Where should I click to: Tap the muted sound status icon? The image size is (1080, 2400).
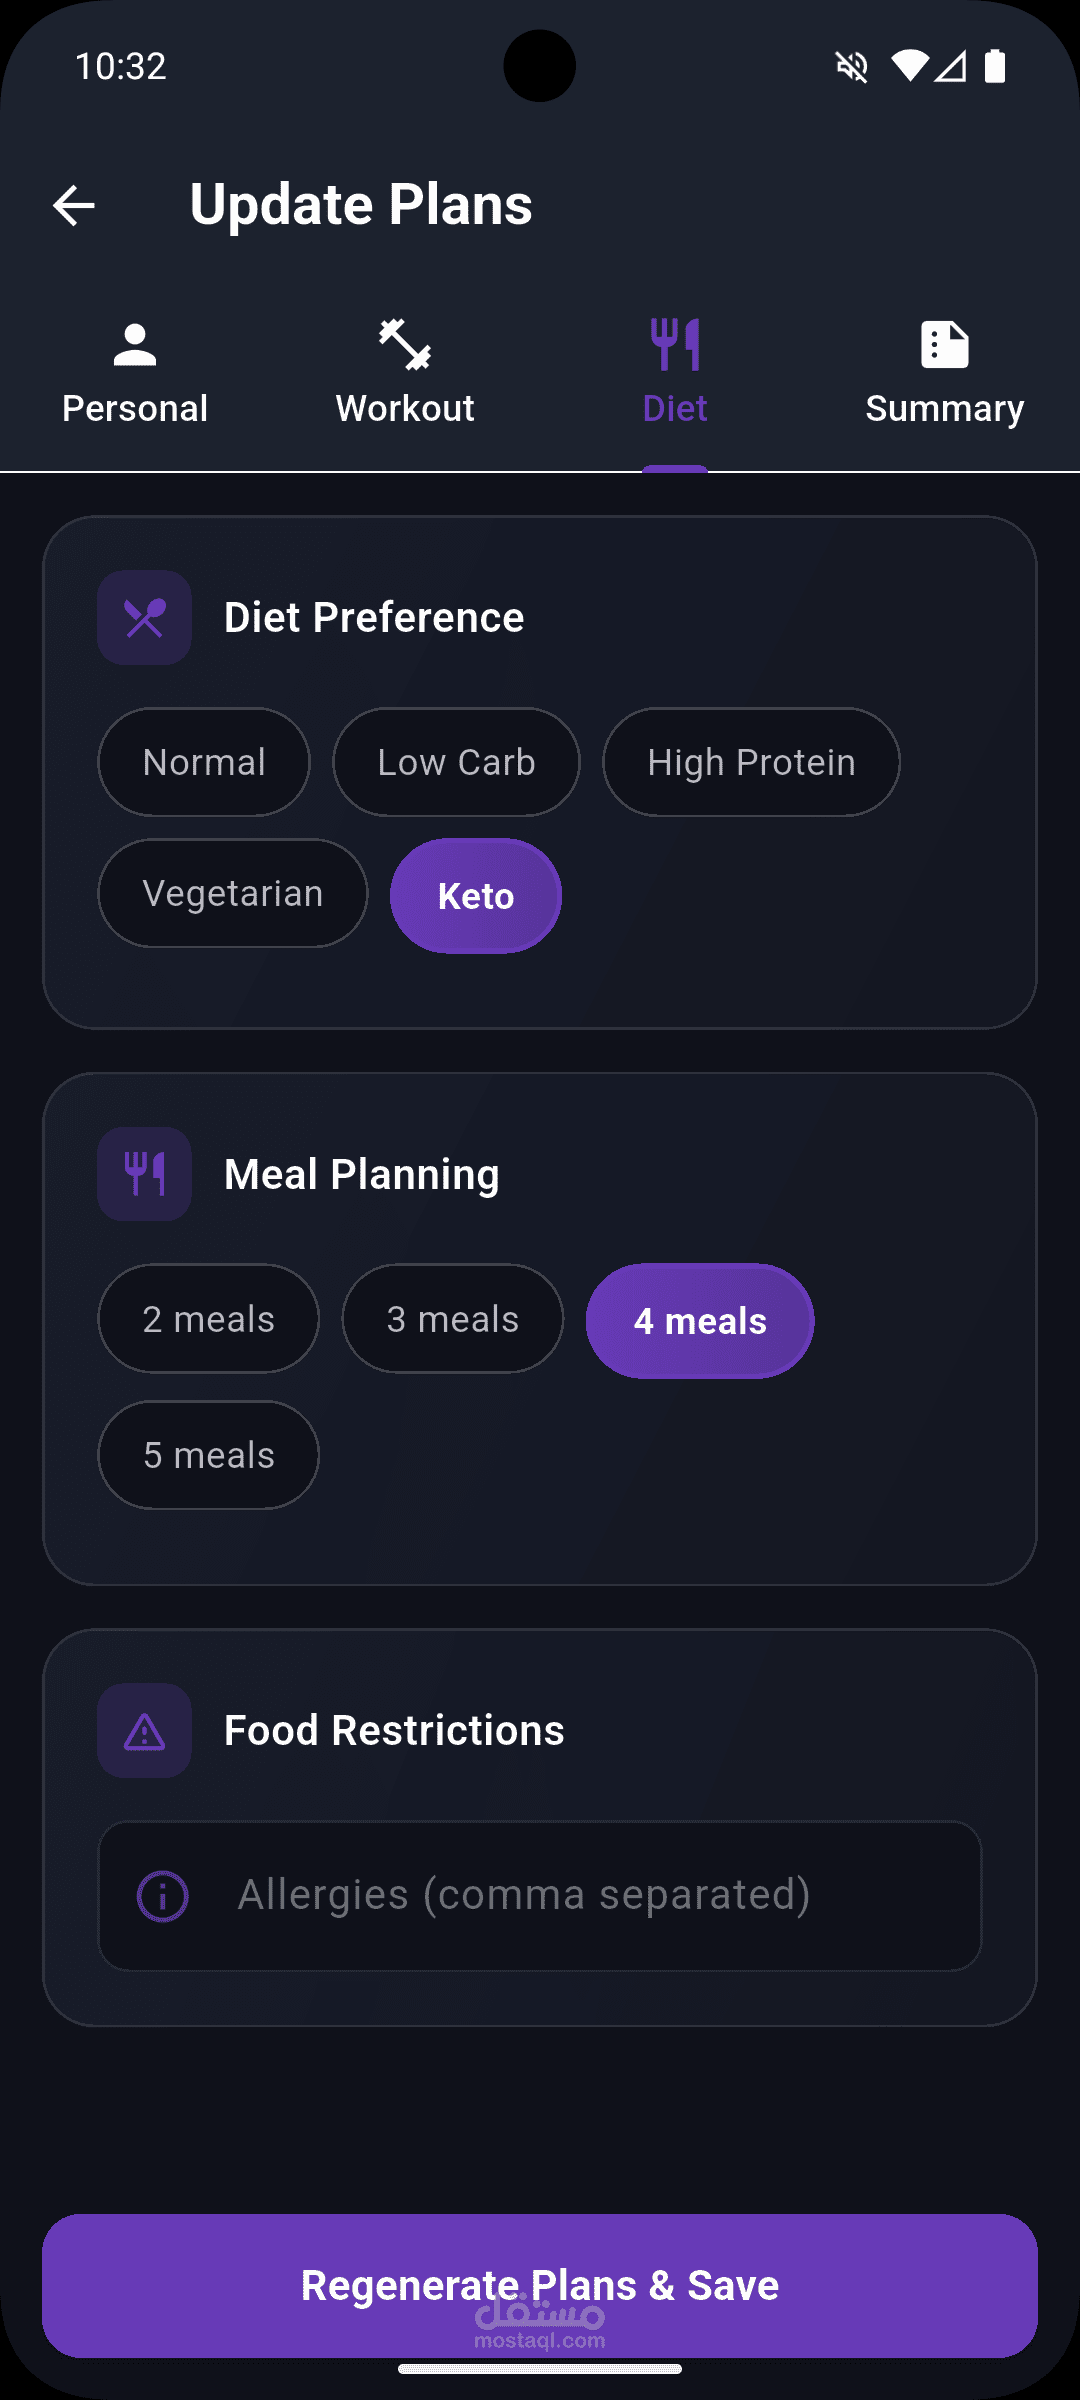pyautogui.click(x=852, y=67)
